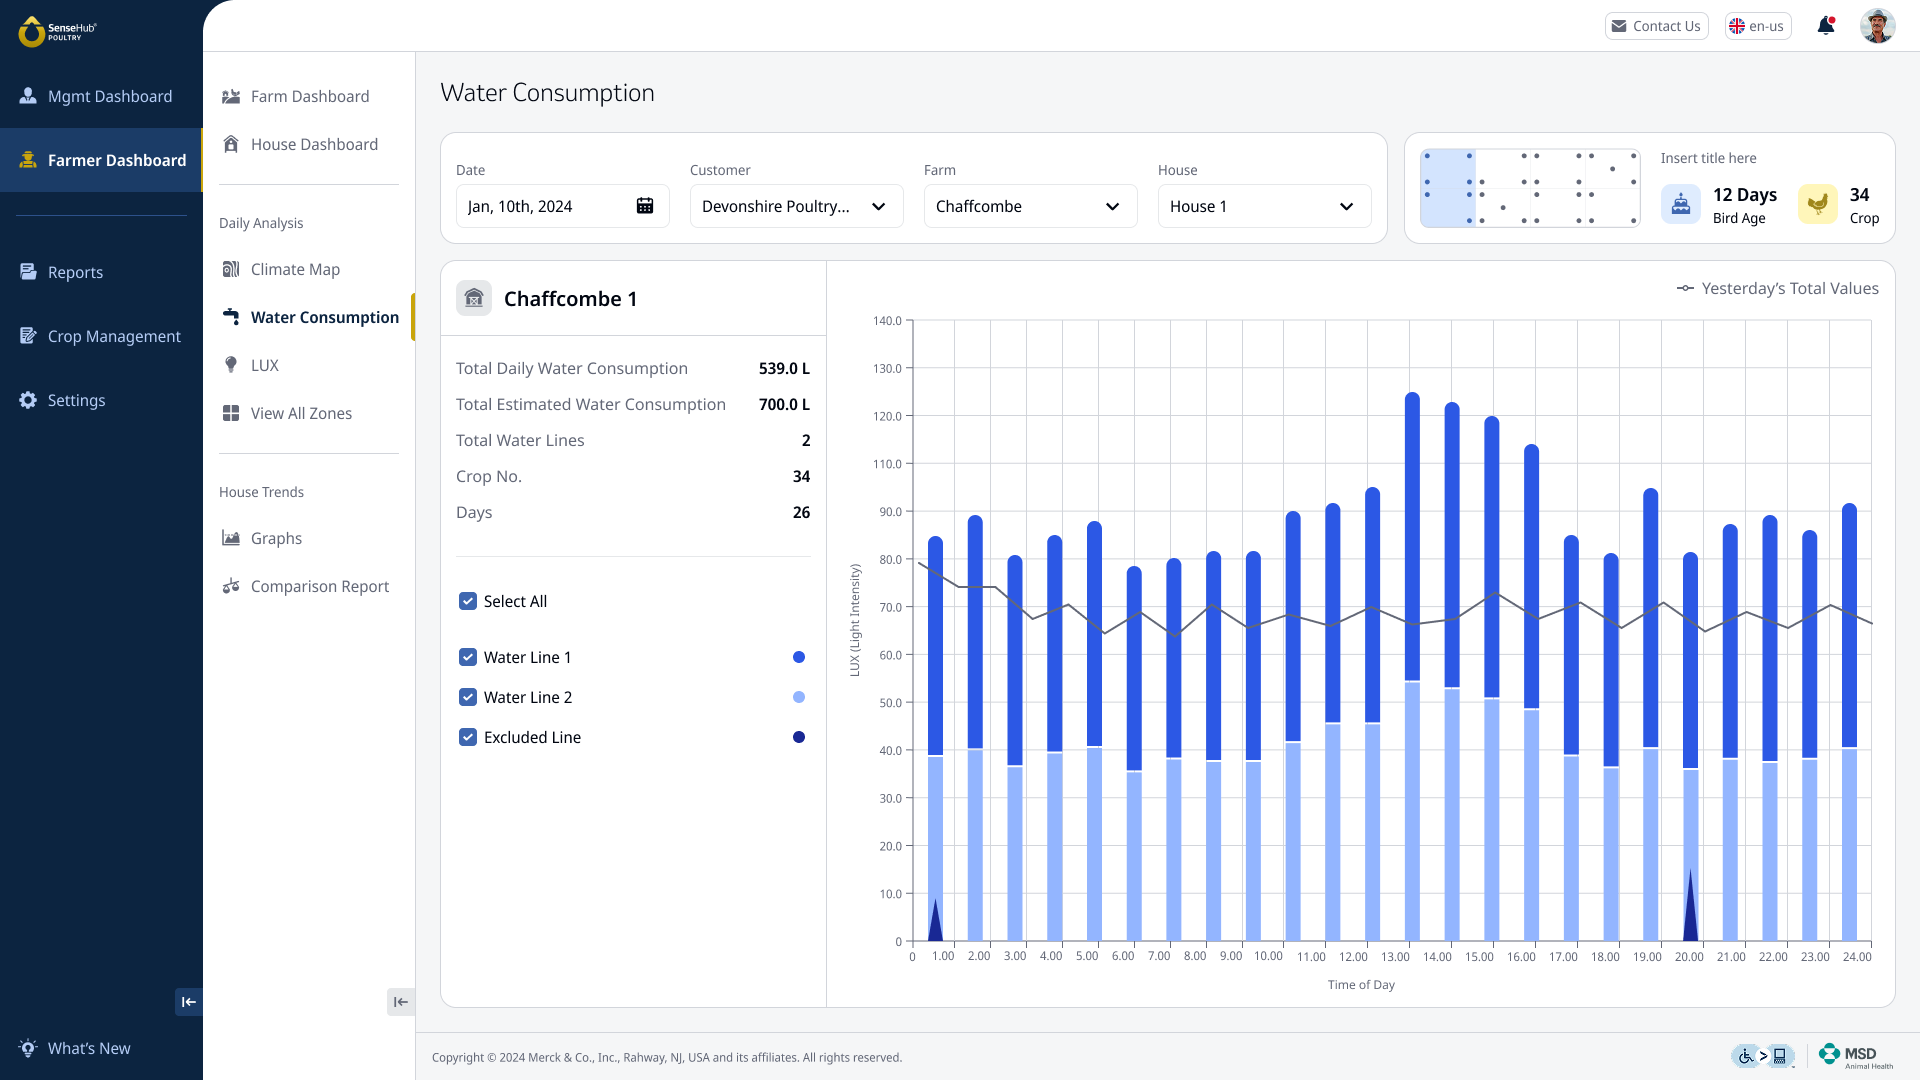This screenshot has width=1920, height=1080.
Task: Click the Contact Us button
Action: point(1656,26)
